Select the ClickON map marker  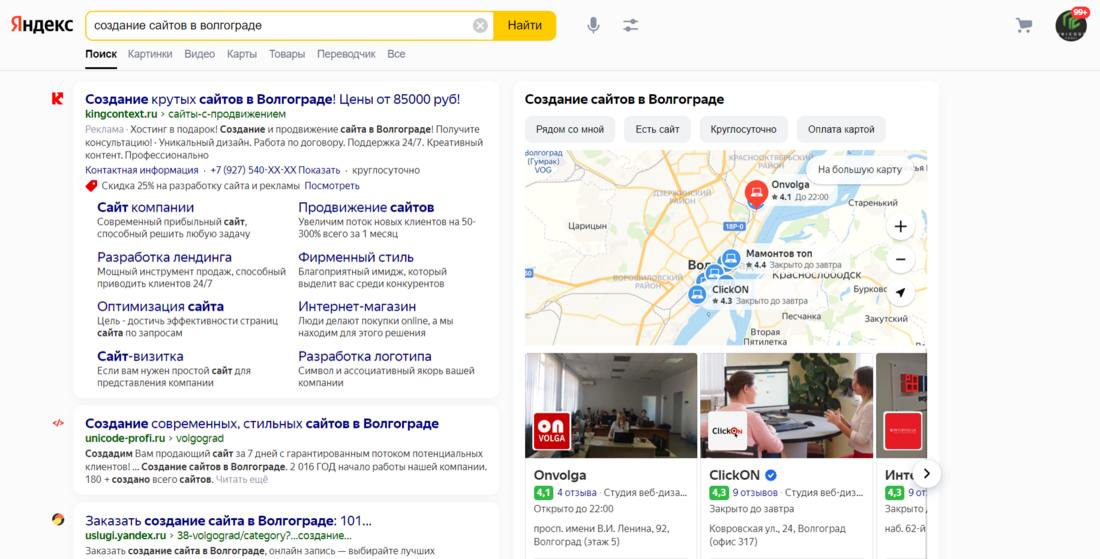pyautogui.click(x=697, y=295)
